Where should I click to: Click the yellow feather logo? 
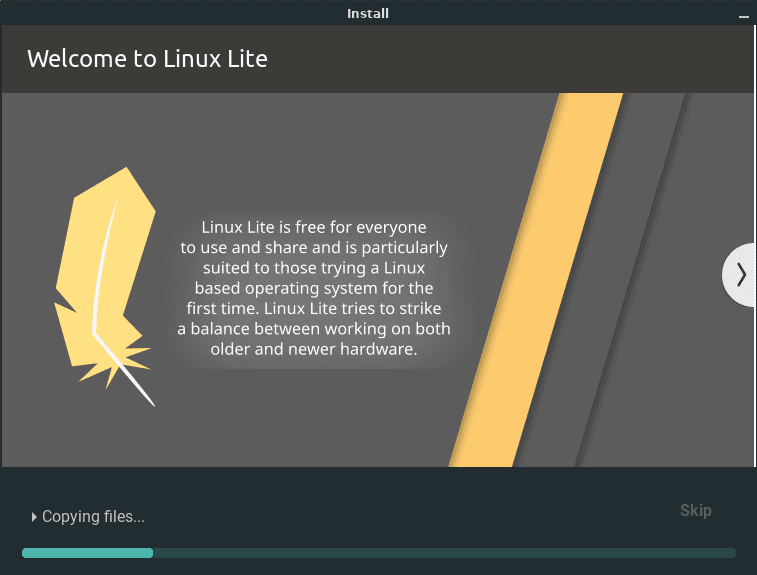coord(105,287)
